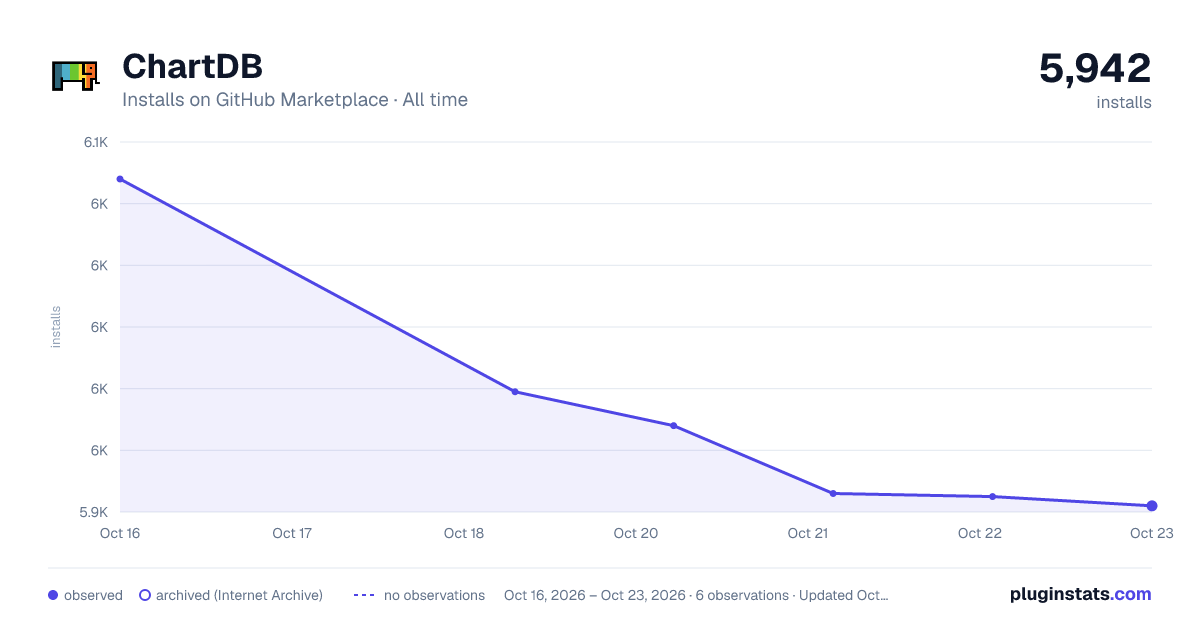Click the 'Installs on GitHub Marketplace · All time' subtitle
This screenshot has width=1200, height=630.
[295, 100]
